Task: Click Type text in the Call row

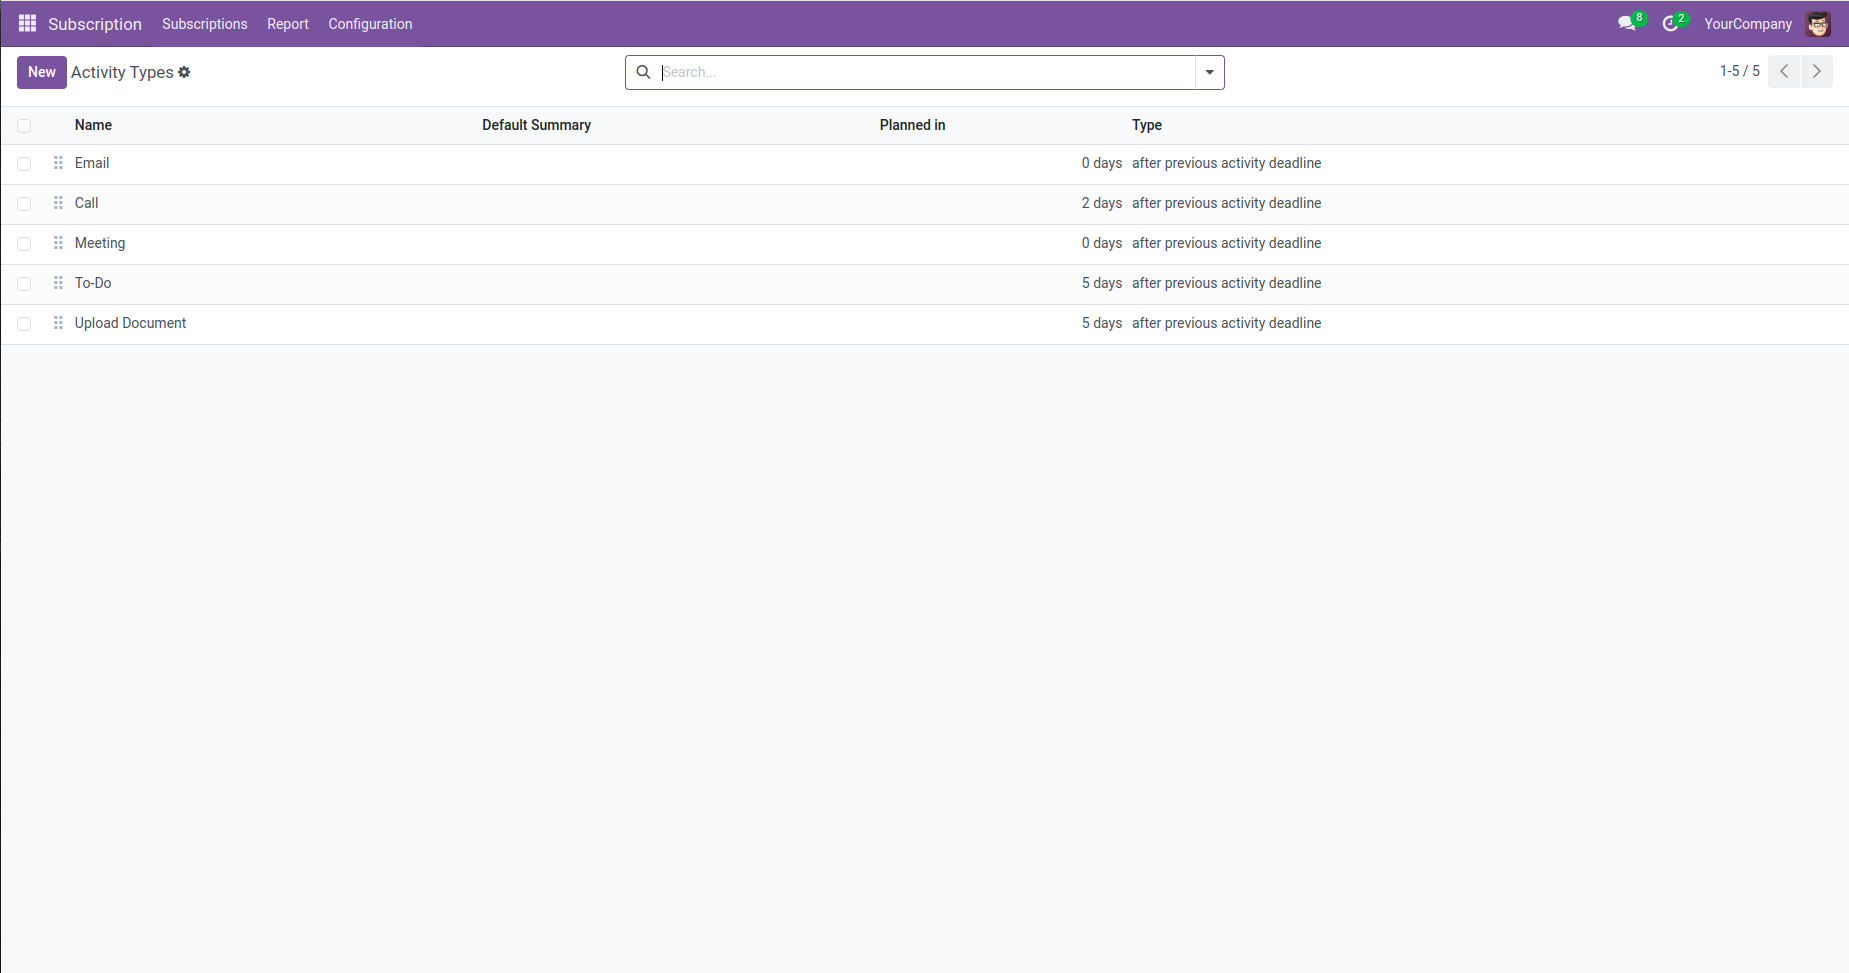Action: (1227, 203)
